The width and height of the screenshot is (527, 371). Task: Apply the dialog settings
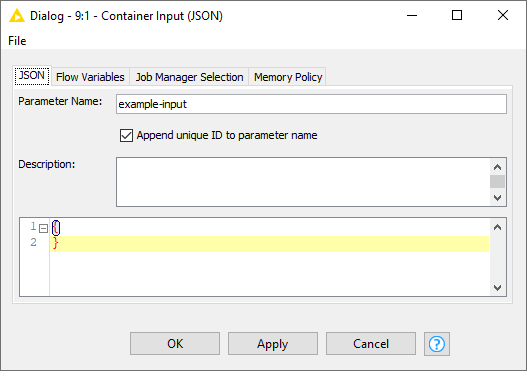pyautogui.click(x=273, y=343)
